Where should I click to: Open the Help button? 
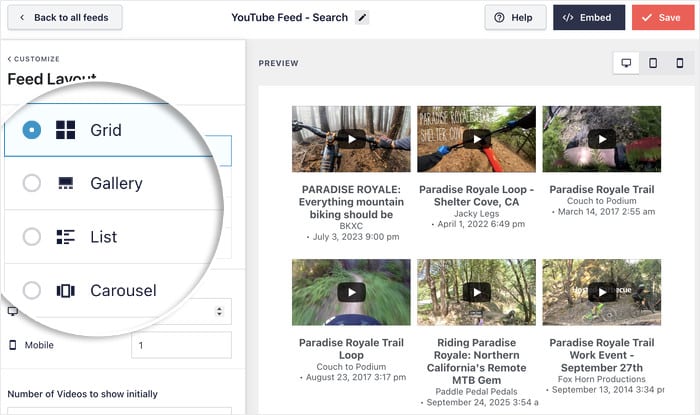[514, 17]
